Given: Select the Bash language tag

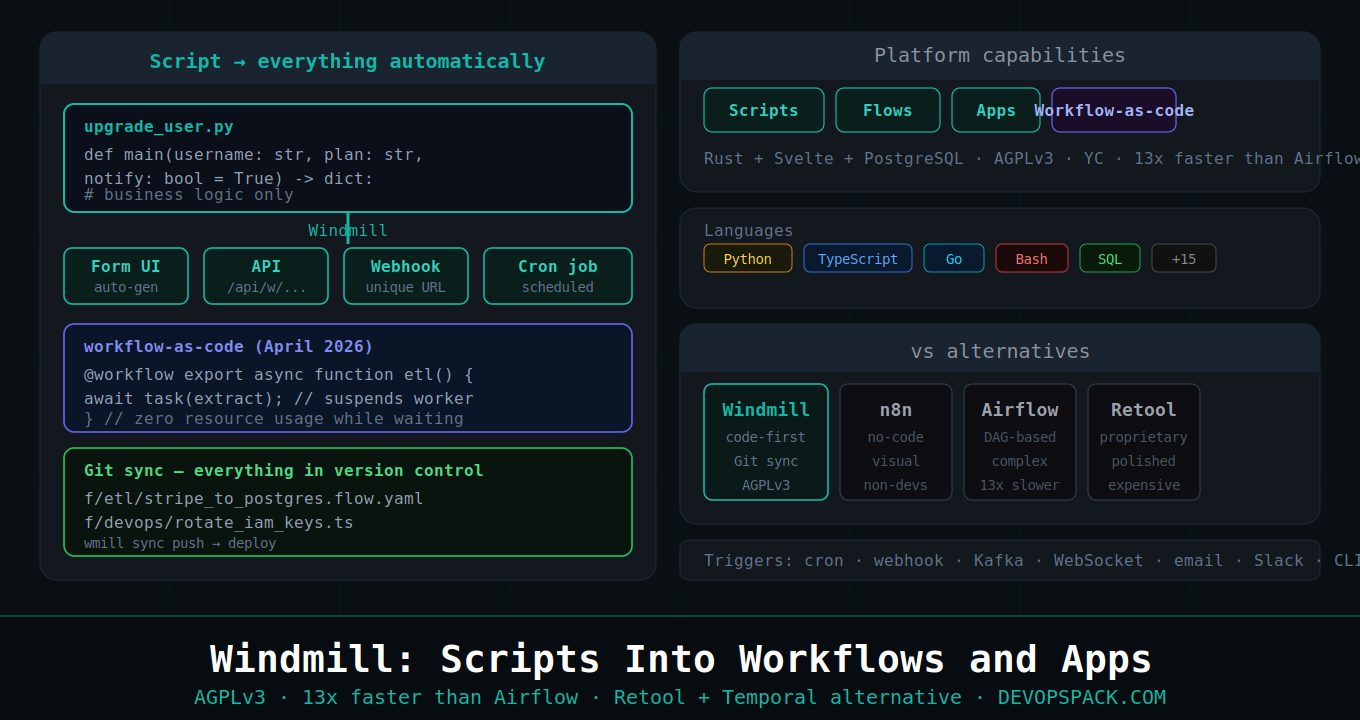Looking at the screenshot, I should click(1032, 258).
